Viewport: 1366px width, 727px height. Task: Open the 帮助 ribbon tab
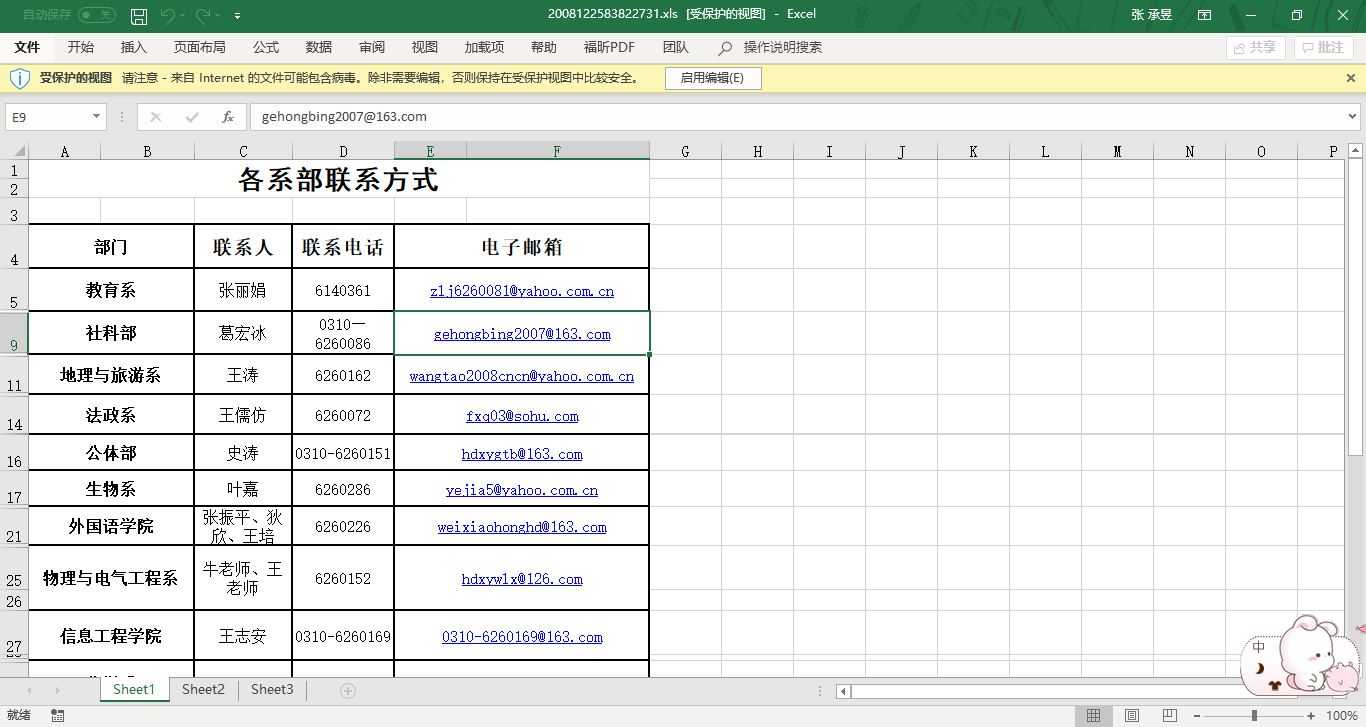coord(544,47)
